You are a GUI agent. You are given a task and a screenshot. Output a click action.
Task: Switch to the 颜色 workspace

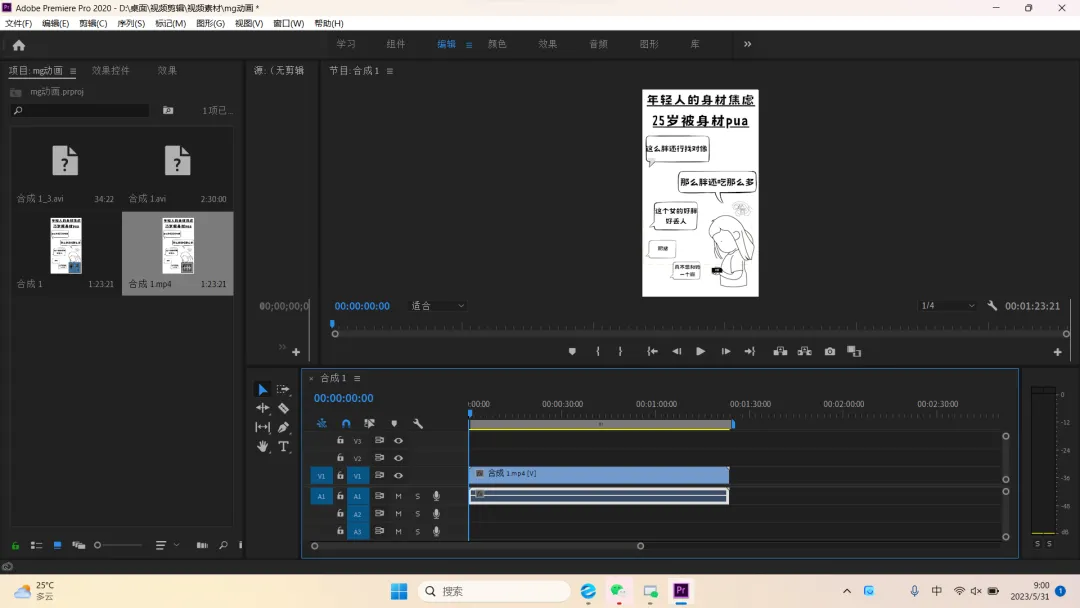coord(497,44)
